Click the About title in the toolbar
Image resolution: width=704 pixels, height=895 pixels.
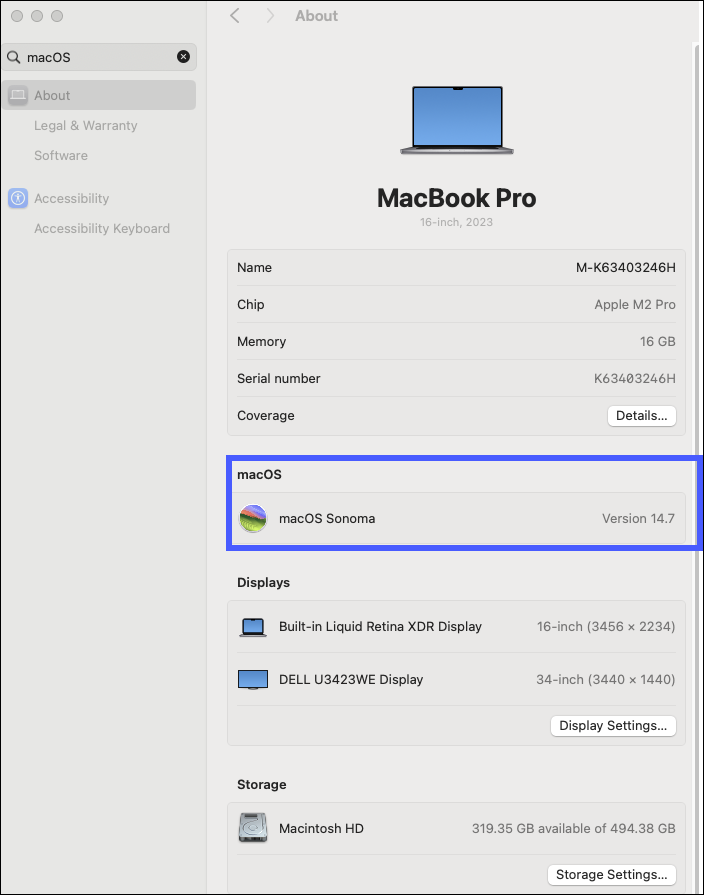tap(316, 16)
